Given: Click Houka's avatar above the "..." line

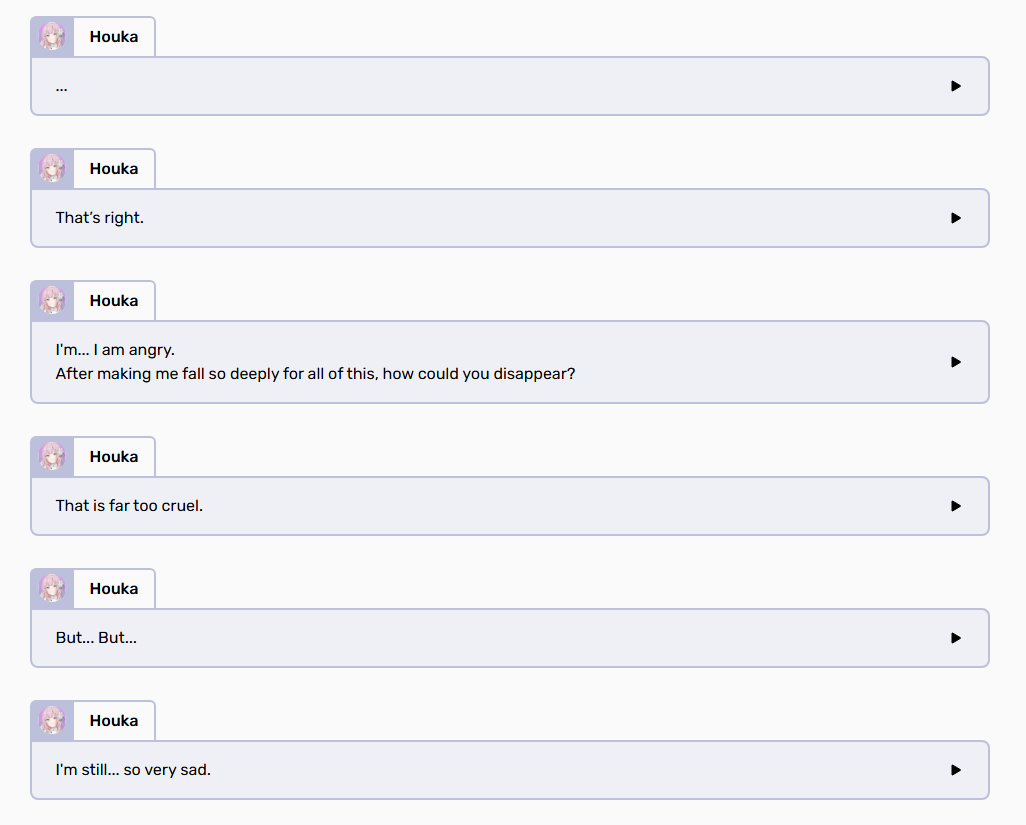Looking at the screenshot, I should coord(52,37).
